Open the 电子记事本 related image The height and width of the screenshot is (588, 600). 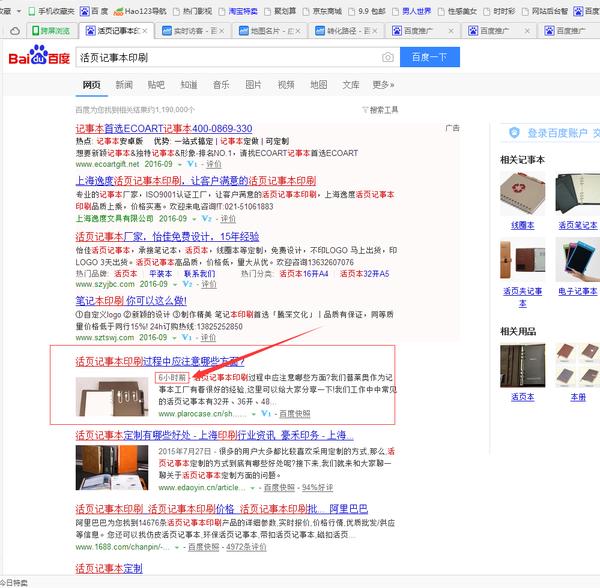pos(578,259)
